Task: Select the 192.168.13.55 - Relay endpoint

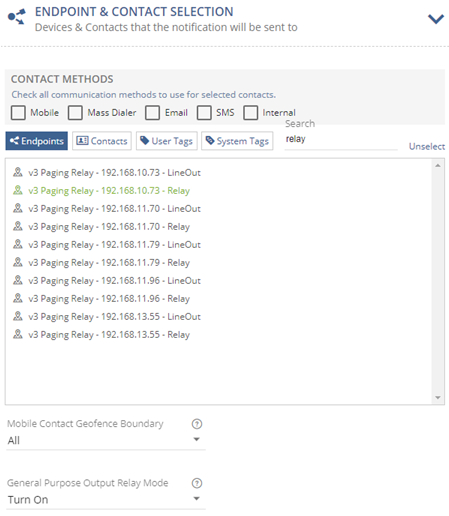Action: 109,335
